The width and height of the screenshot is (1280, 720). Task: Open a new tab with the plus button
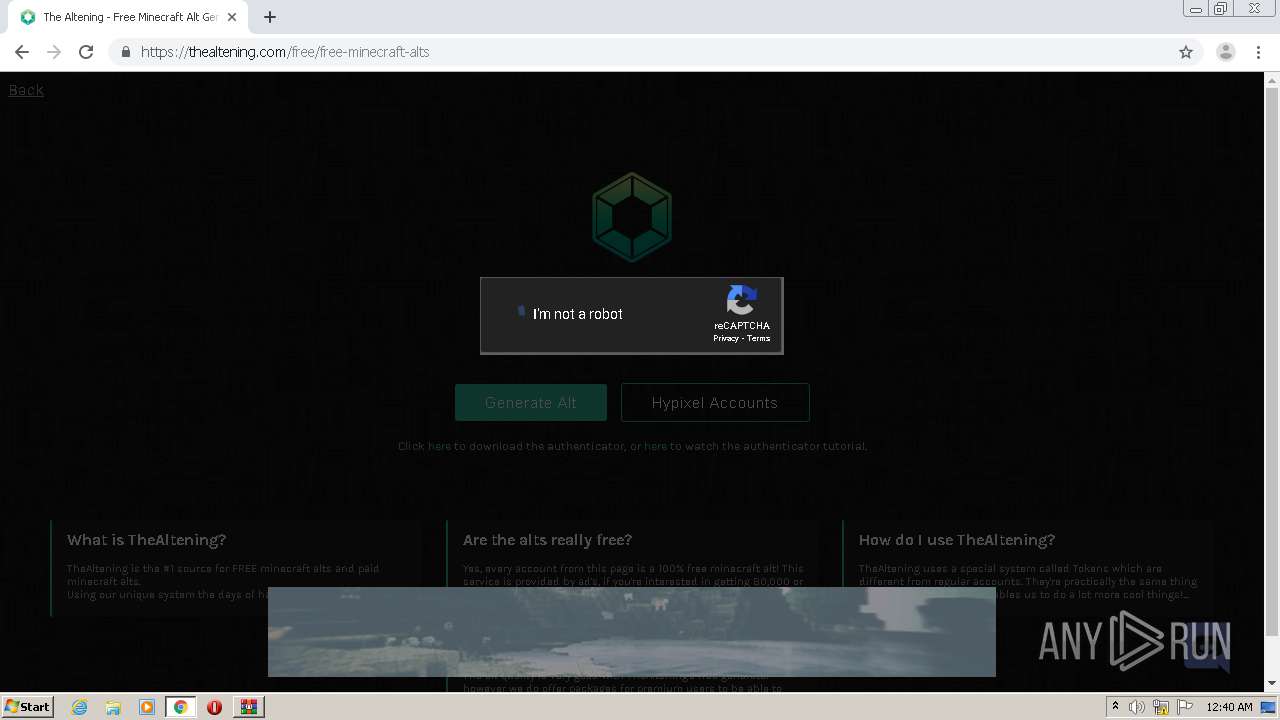click(x=270, y=17)
